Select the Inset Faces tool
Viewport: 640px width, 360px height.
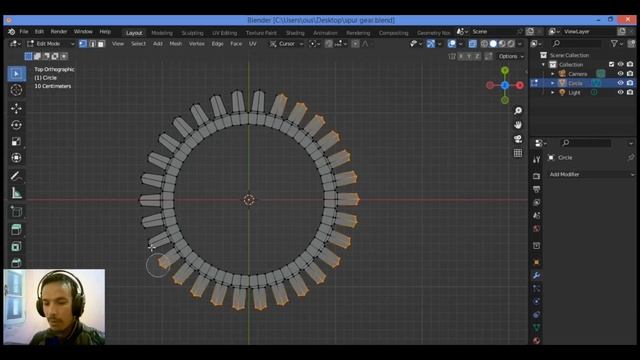pyautogui.click(x=16, y=247)
